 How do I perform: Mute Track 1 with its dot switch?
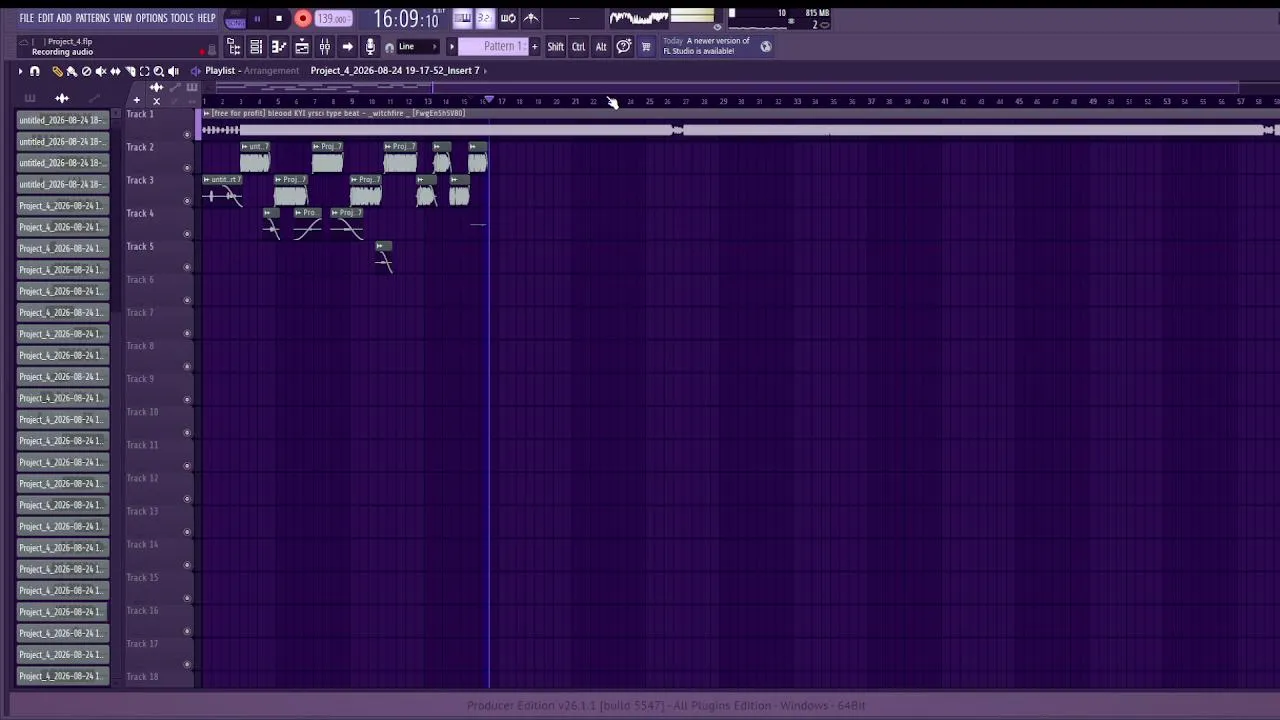click(187, 134)
